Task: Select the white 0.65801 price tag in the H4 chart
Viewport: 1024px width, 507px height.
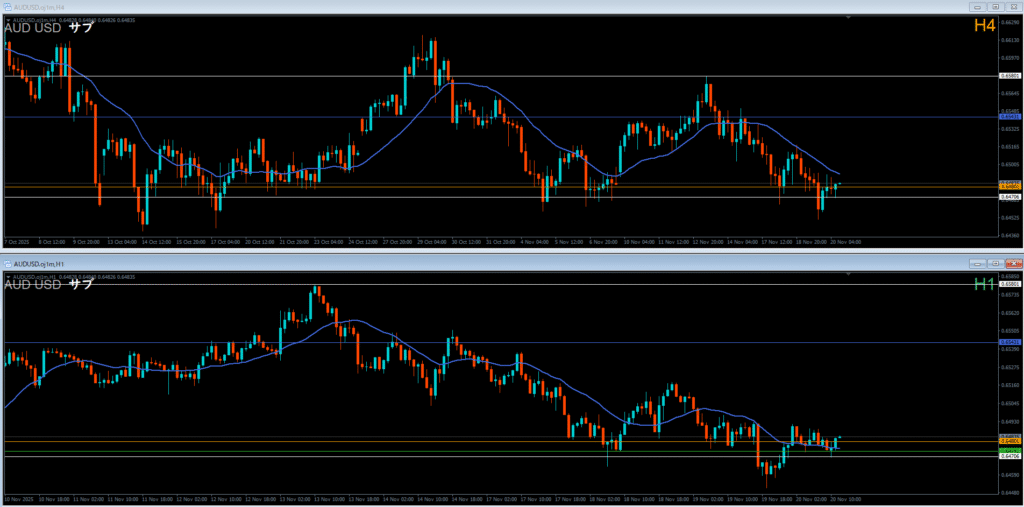Action: click(1010, 76)
